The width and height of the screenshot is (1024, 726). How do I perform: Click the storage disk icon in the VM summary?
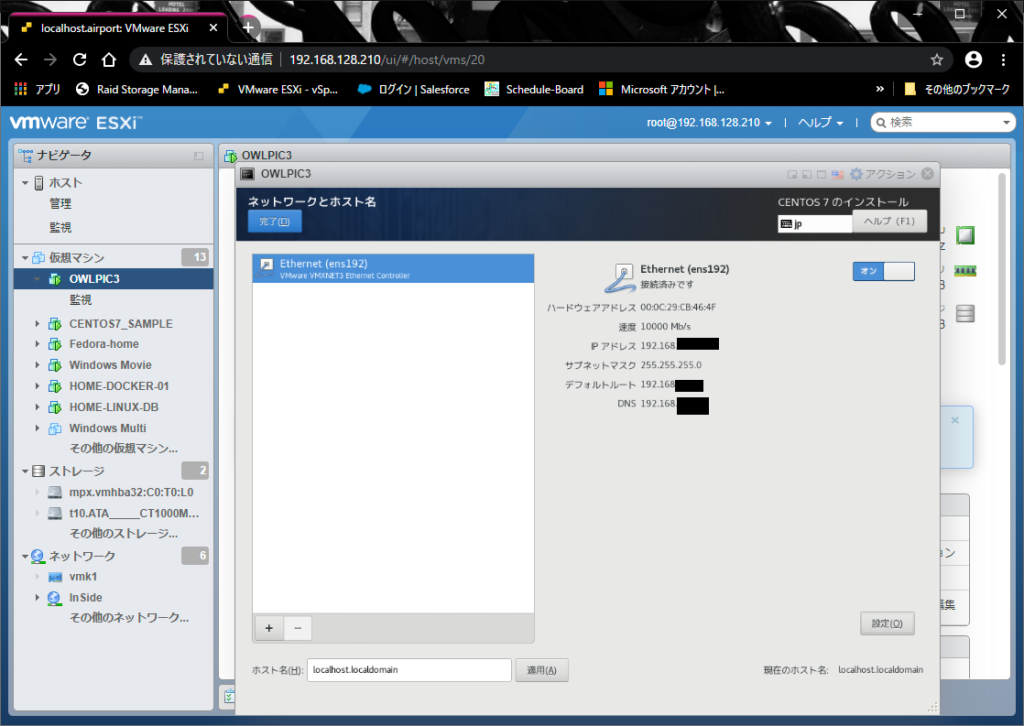[965, 313]
